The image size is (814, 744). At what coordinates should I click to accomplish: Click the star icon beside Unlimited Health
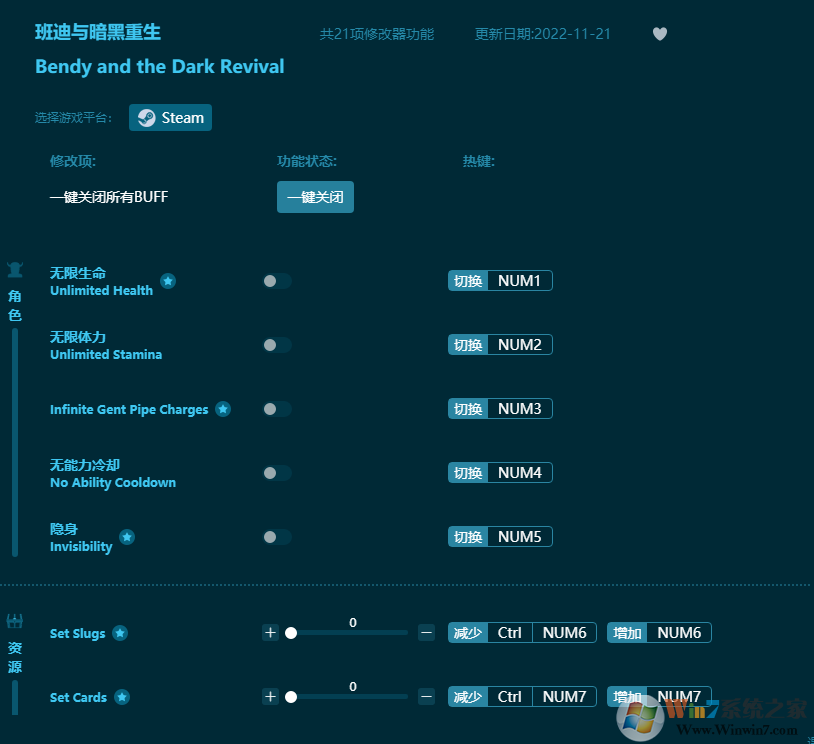[x=168, y=281]
